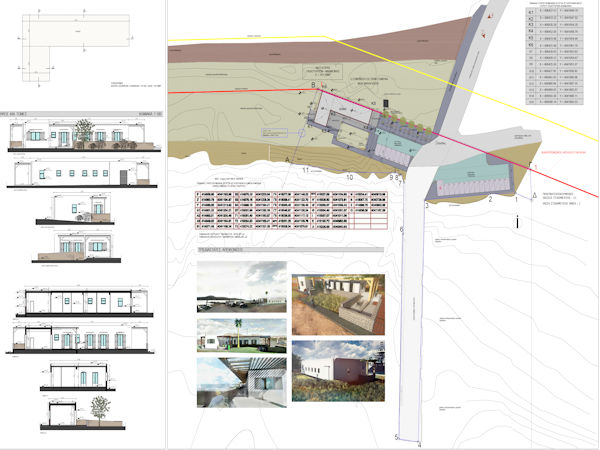
Task: Click row "K1" in the grey coordinates table
Action: (555, 12)
